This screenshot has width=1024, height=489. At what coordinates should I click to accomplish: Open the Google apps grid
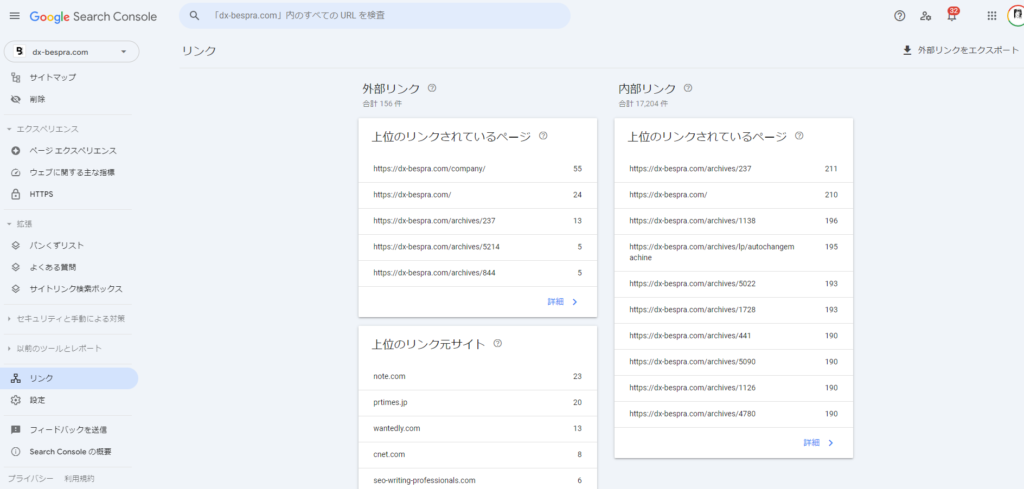pos(991,16)
